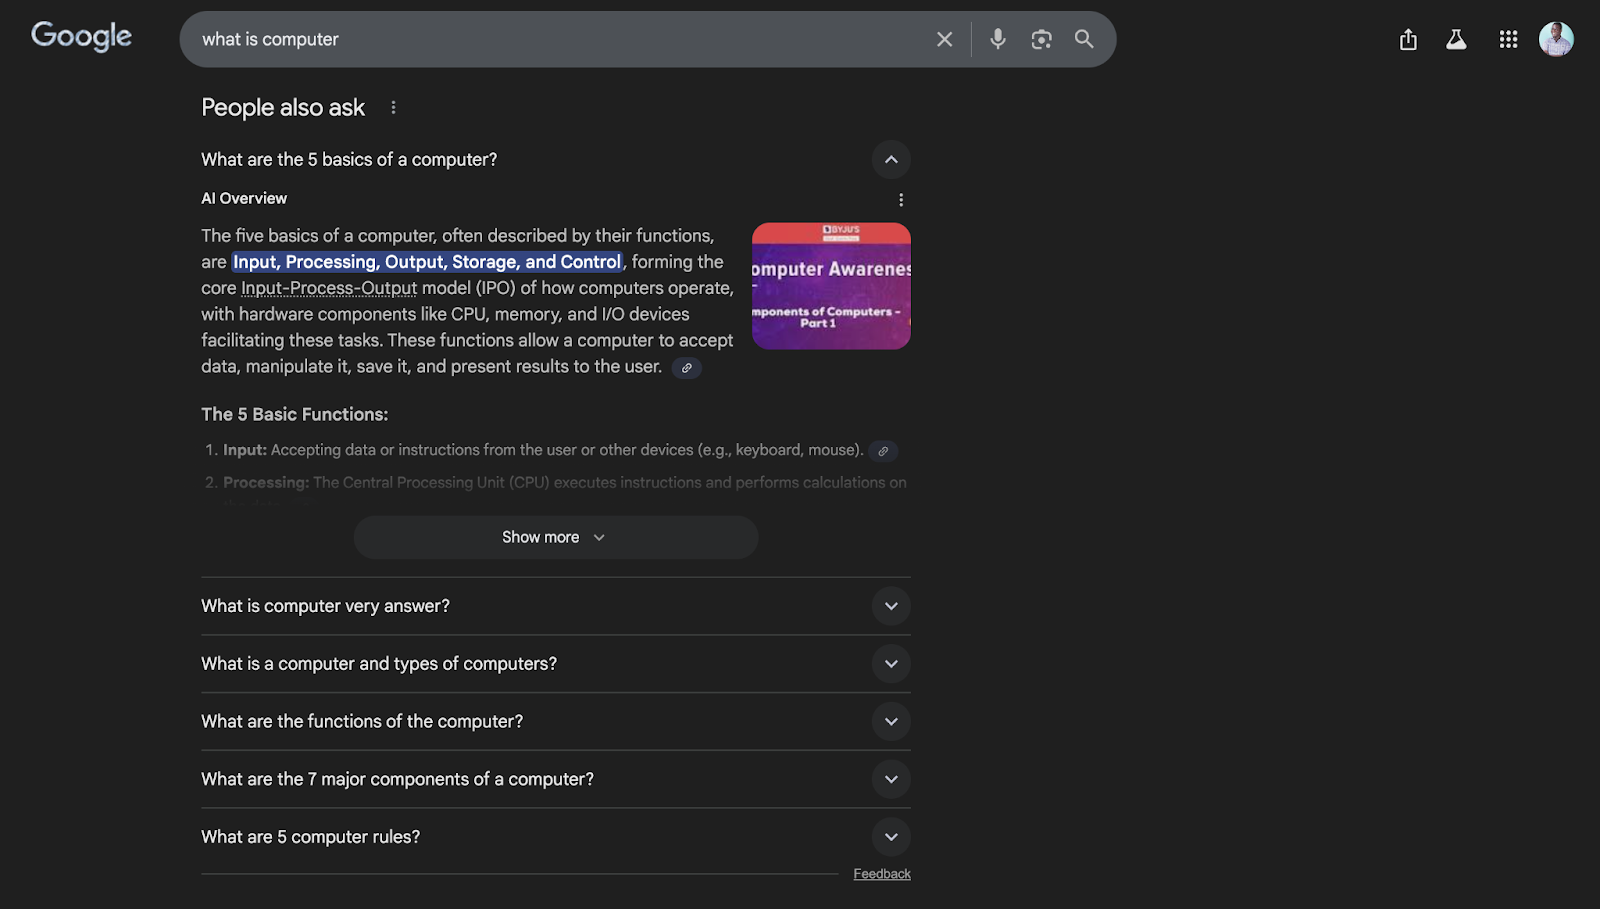
Task: Expand 'What are 5 computer rules?'
Action: click(x=890, y=837)
